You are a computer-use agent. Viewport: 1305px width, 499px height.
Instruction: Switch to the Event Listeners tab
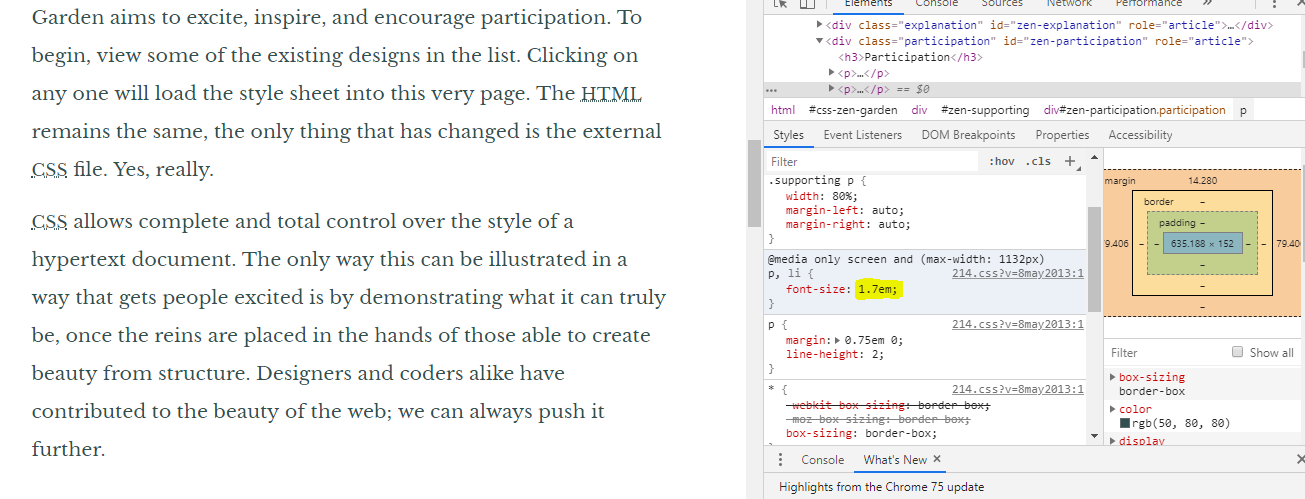point(862,135)
